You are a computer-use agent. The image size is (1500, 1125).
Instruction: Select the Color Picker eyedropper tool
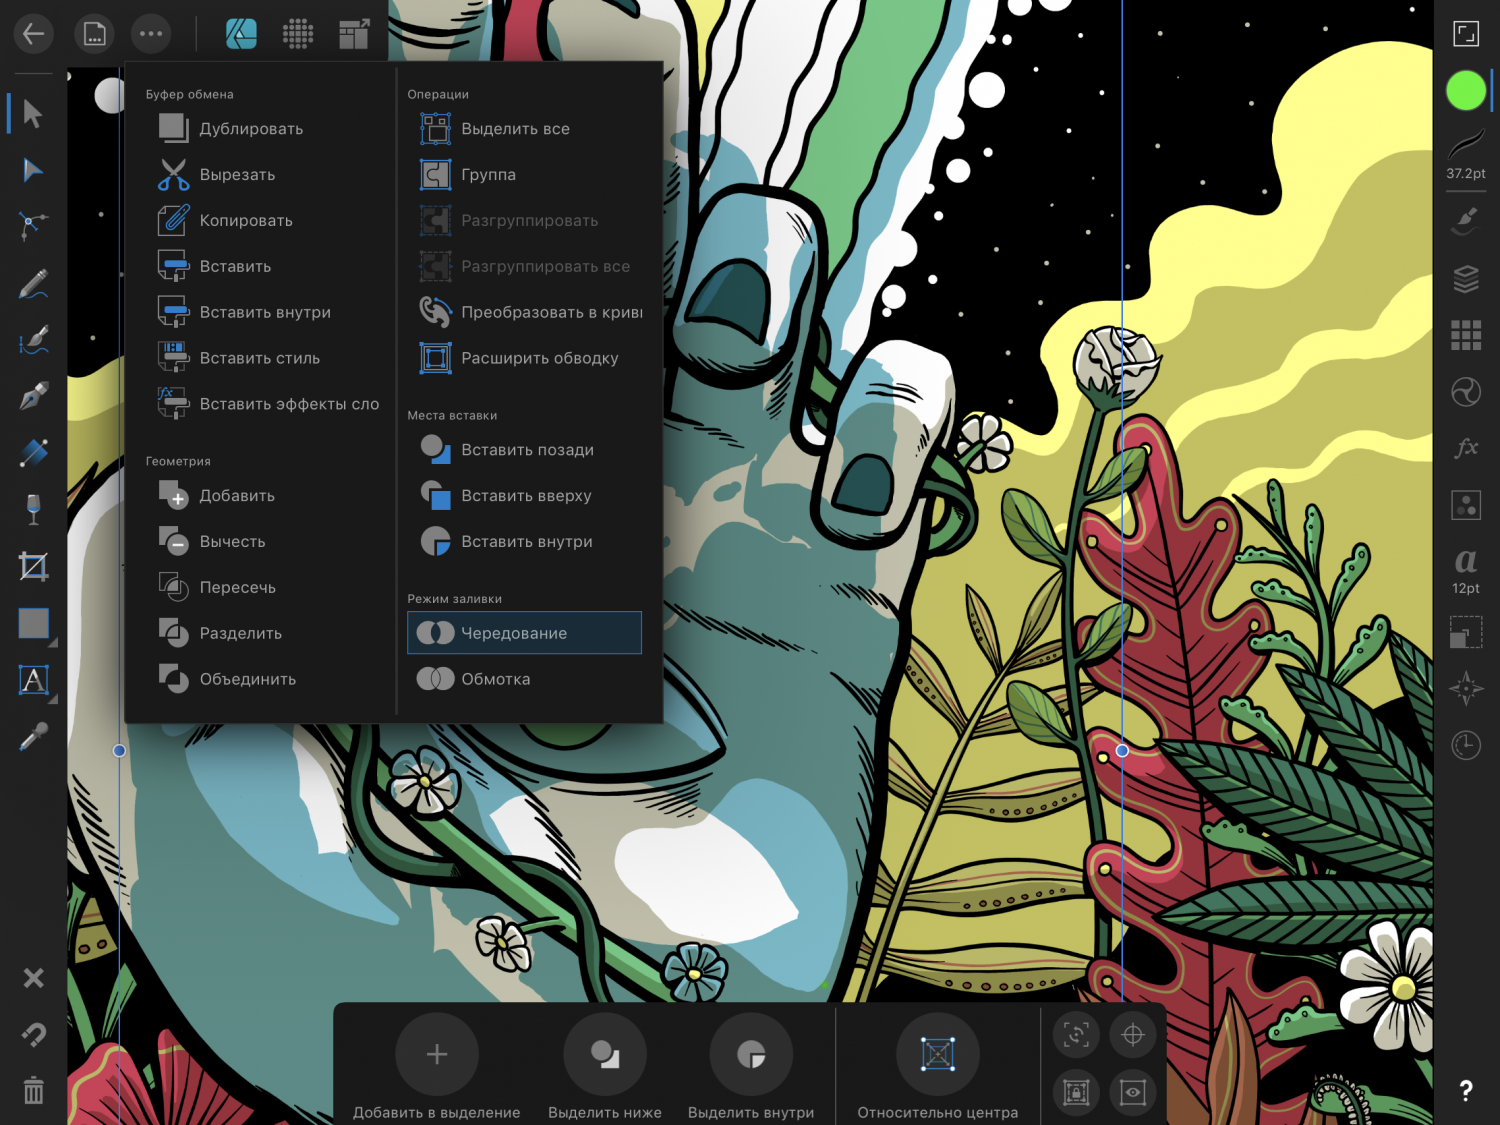point(33,737)
